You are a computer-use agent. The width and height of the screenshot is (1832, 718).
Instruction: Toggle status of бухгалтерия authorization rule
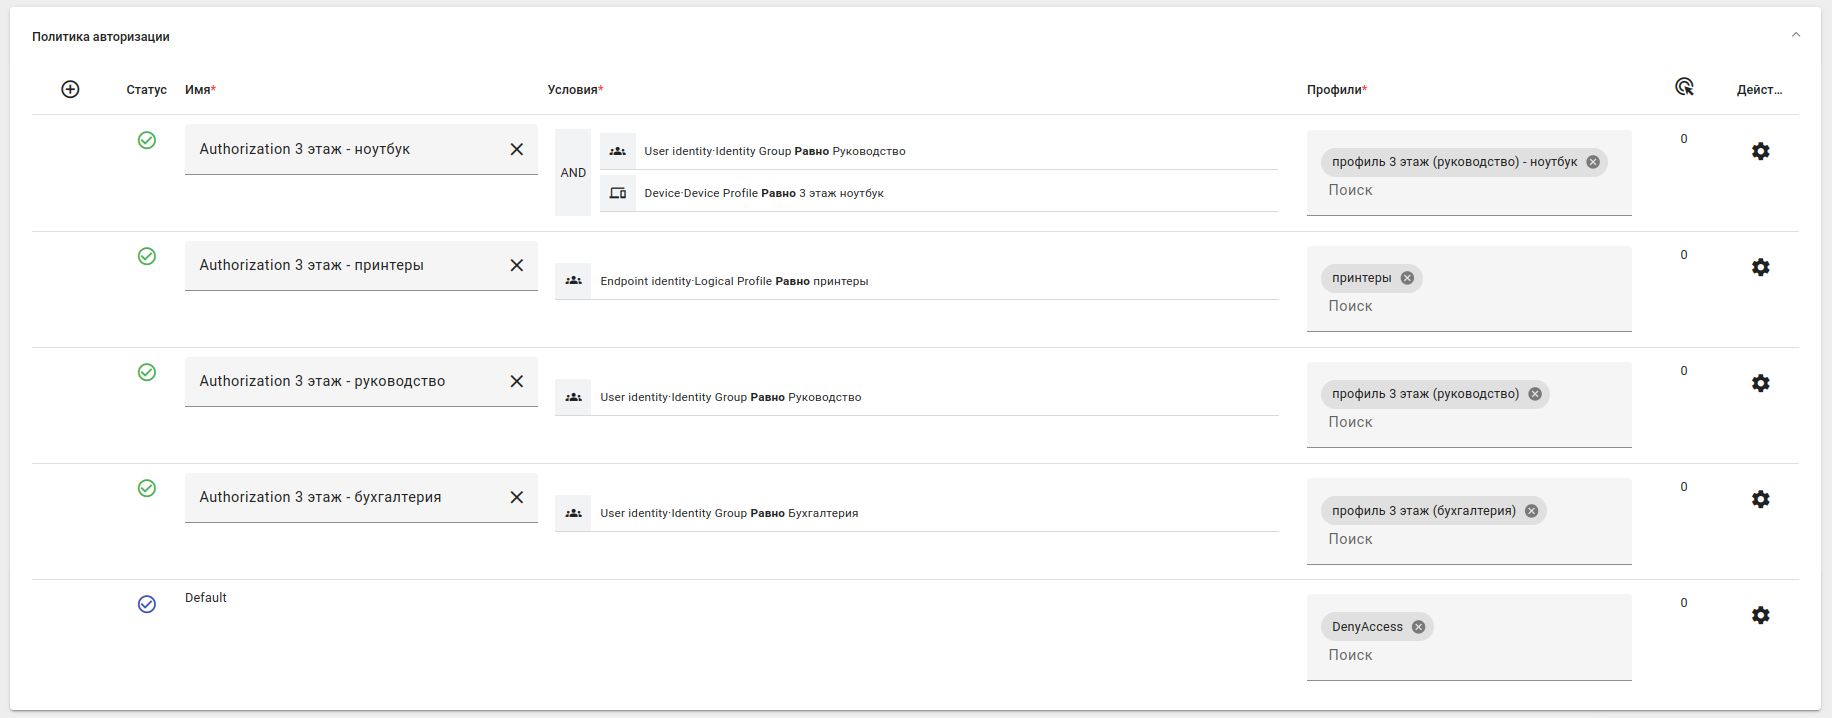coord(147,488)
